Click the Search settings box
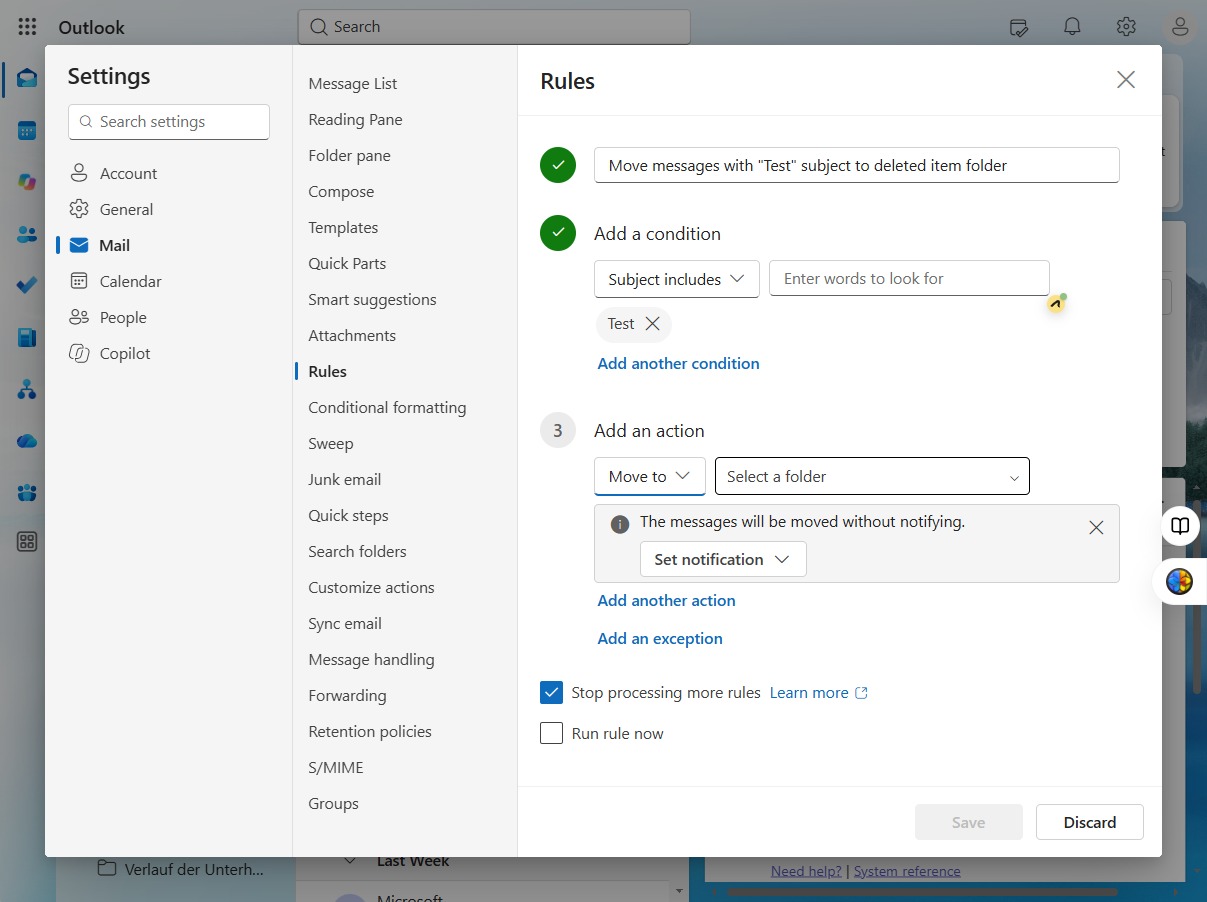1207x902 pixels. 169,122
